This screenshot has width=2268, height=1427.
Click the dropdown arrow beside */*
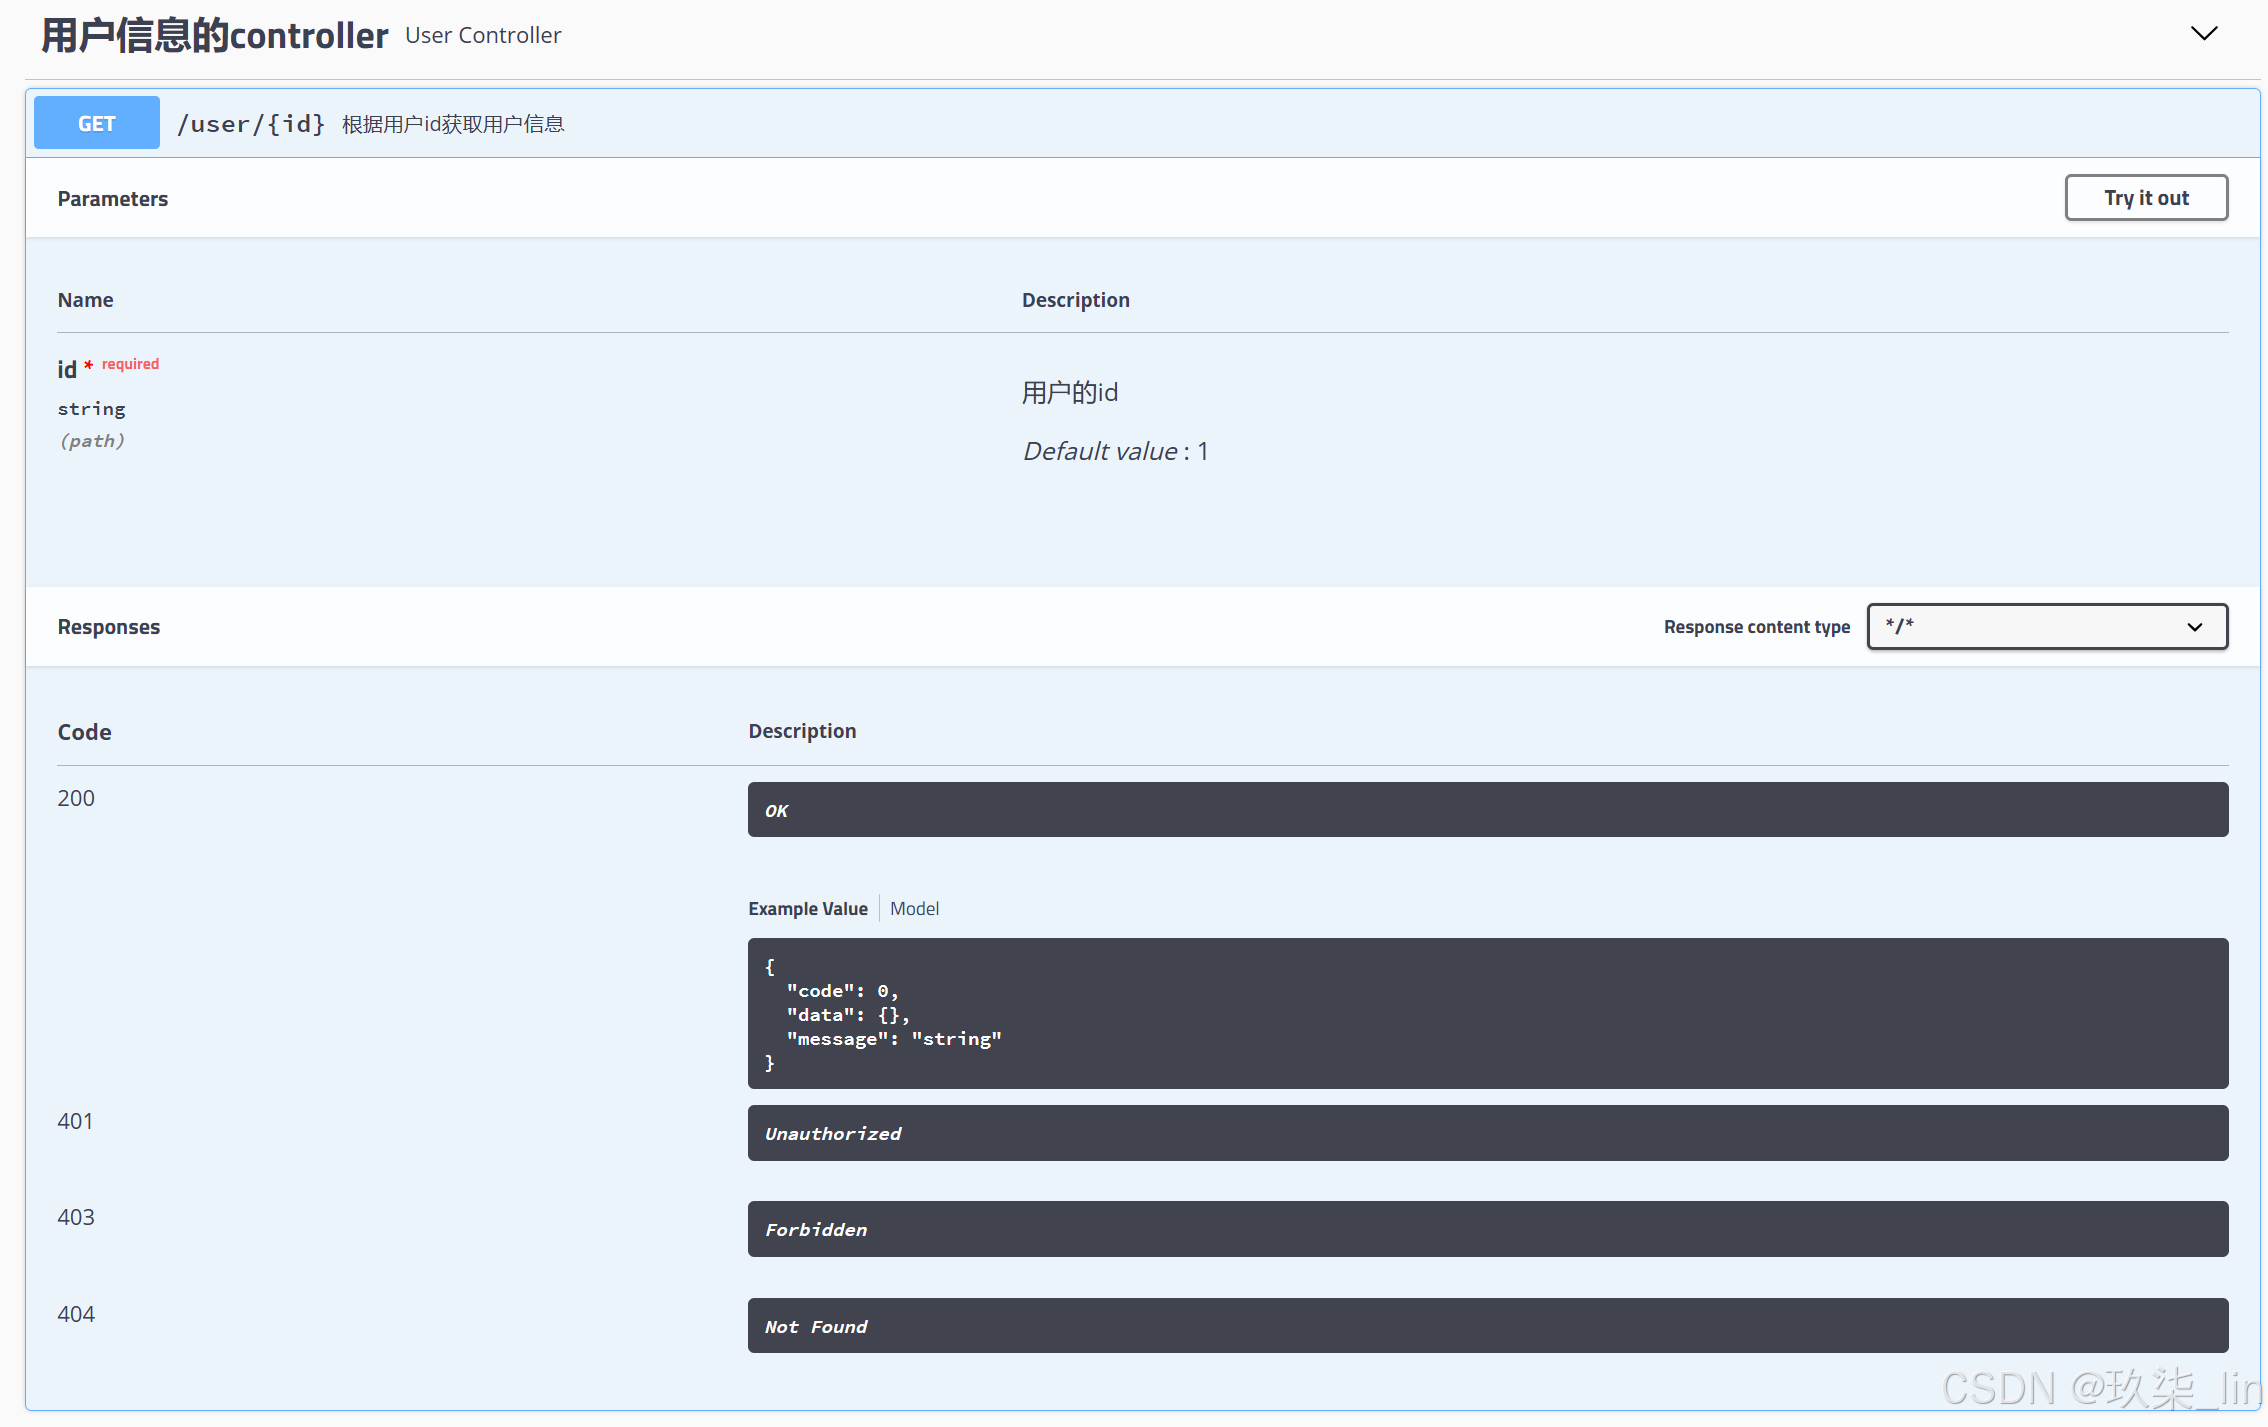(2194, 627)
